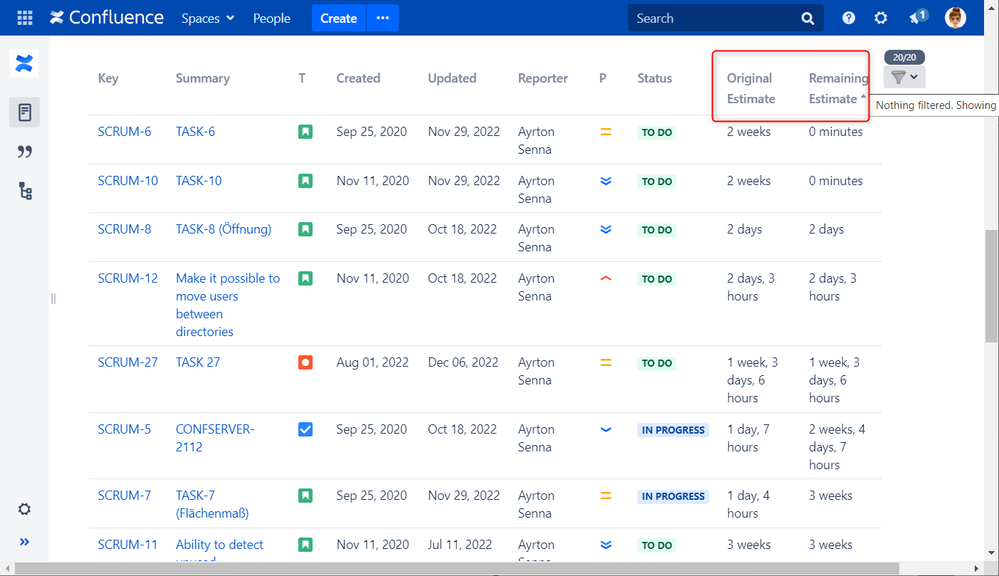Image resolution: width=999 pixels, height=576 pixels.
Task: Sort by the Summary column header
Action: [x=203, y=78]
